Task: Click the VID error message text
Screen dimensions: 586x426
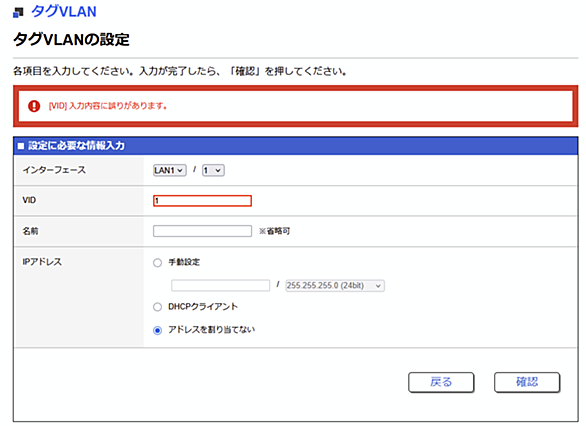Action: pyautogui.click(x=108, y=106)
